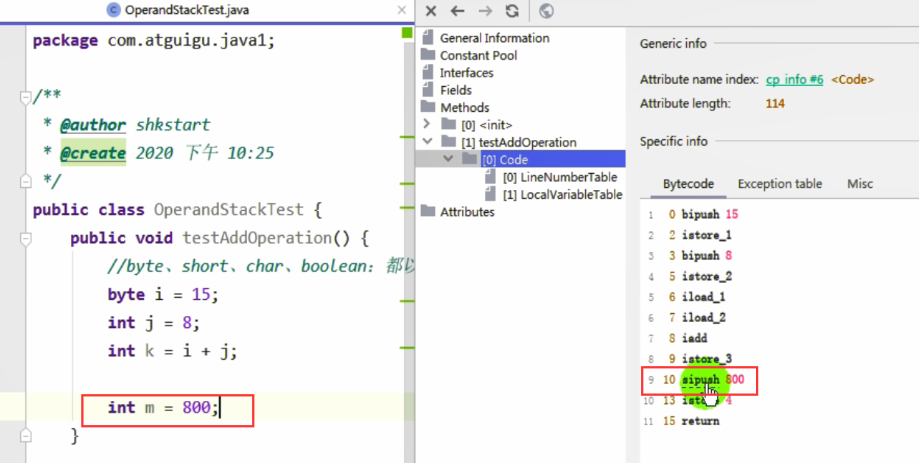Open [1] LocalVariableTable attribute
Screen dimensions: 919x463
[562, 195]
